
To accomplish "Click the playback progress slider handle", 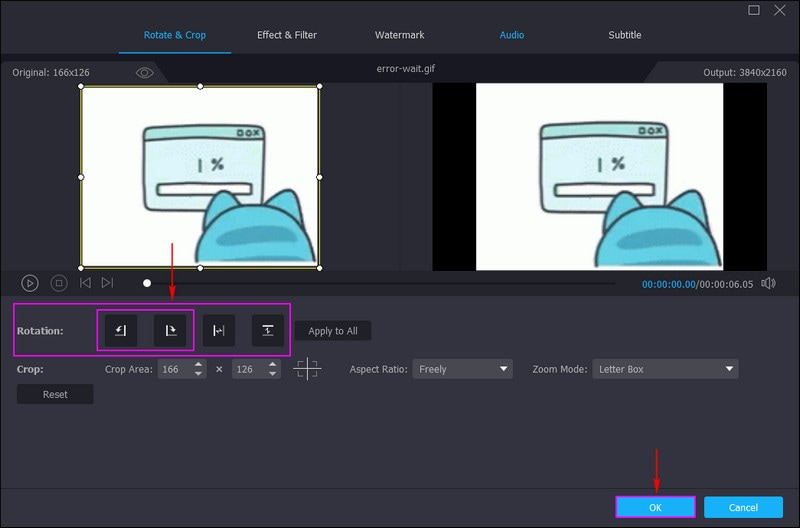I will pos(147,283).
